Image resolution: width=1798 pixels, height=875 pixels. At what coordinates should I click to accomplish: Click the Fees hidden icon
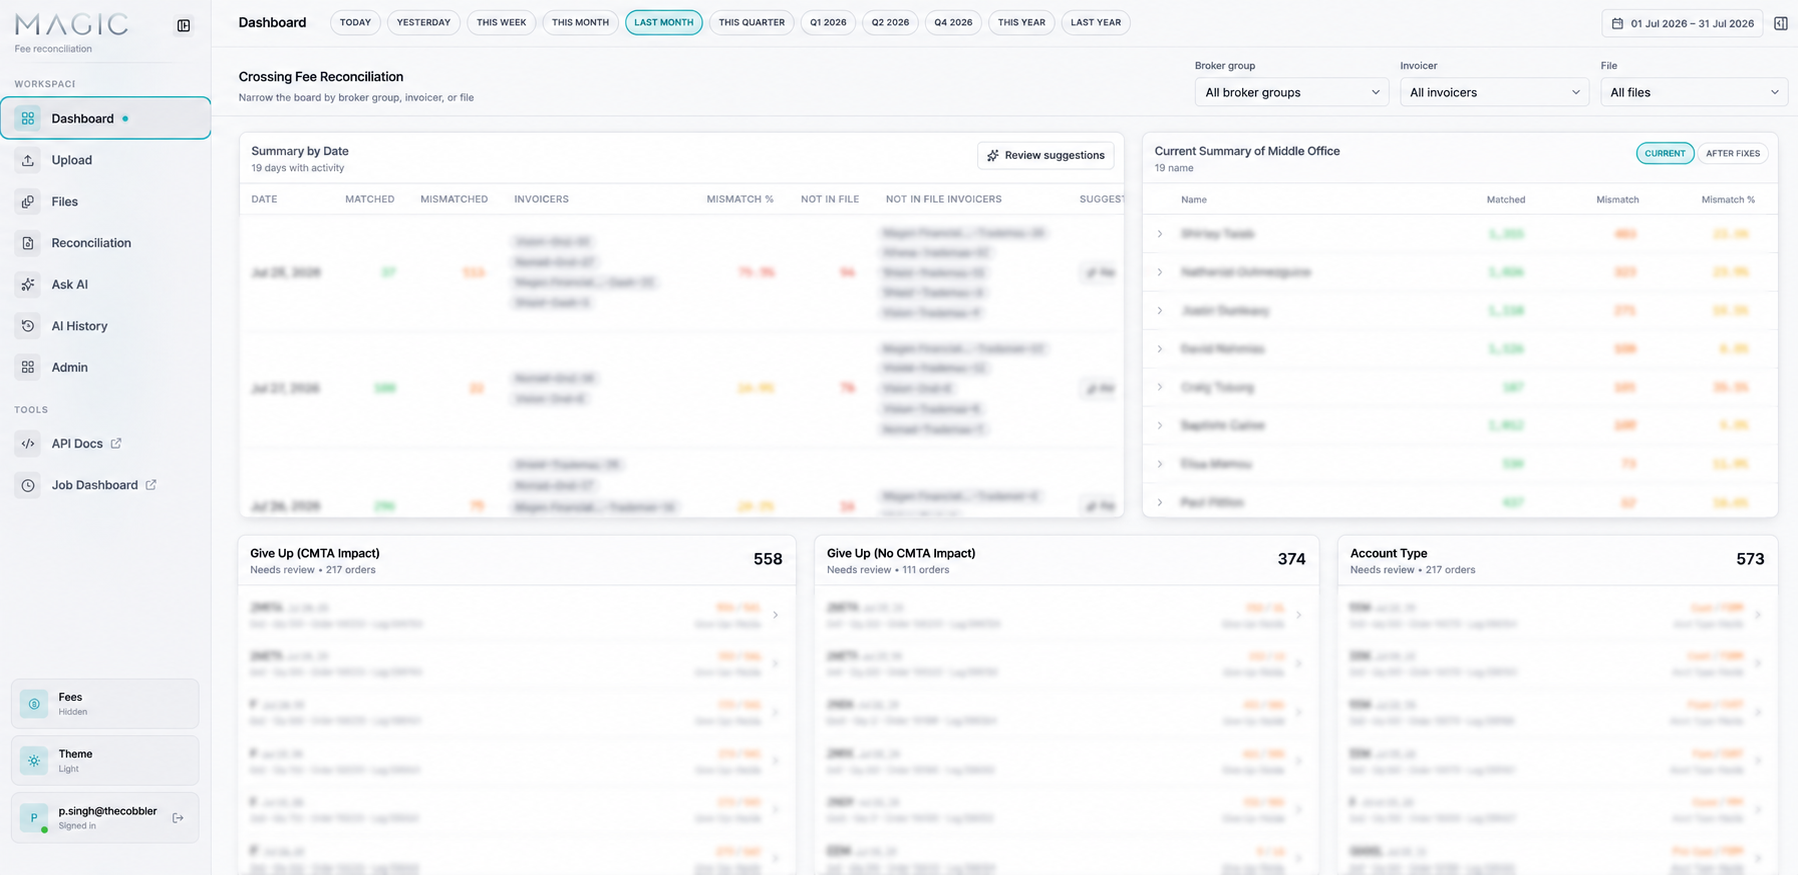pos(34,704)
